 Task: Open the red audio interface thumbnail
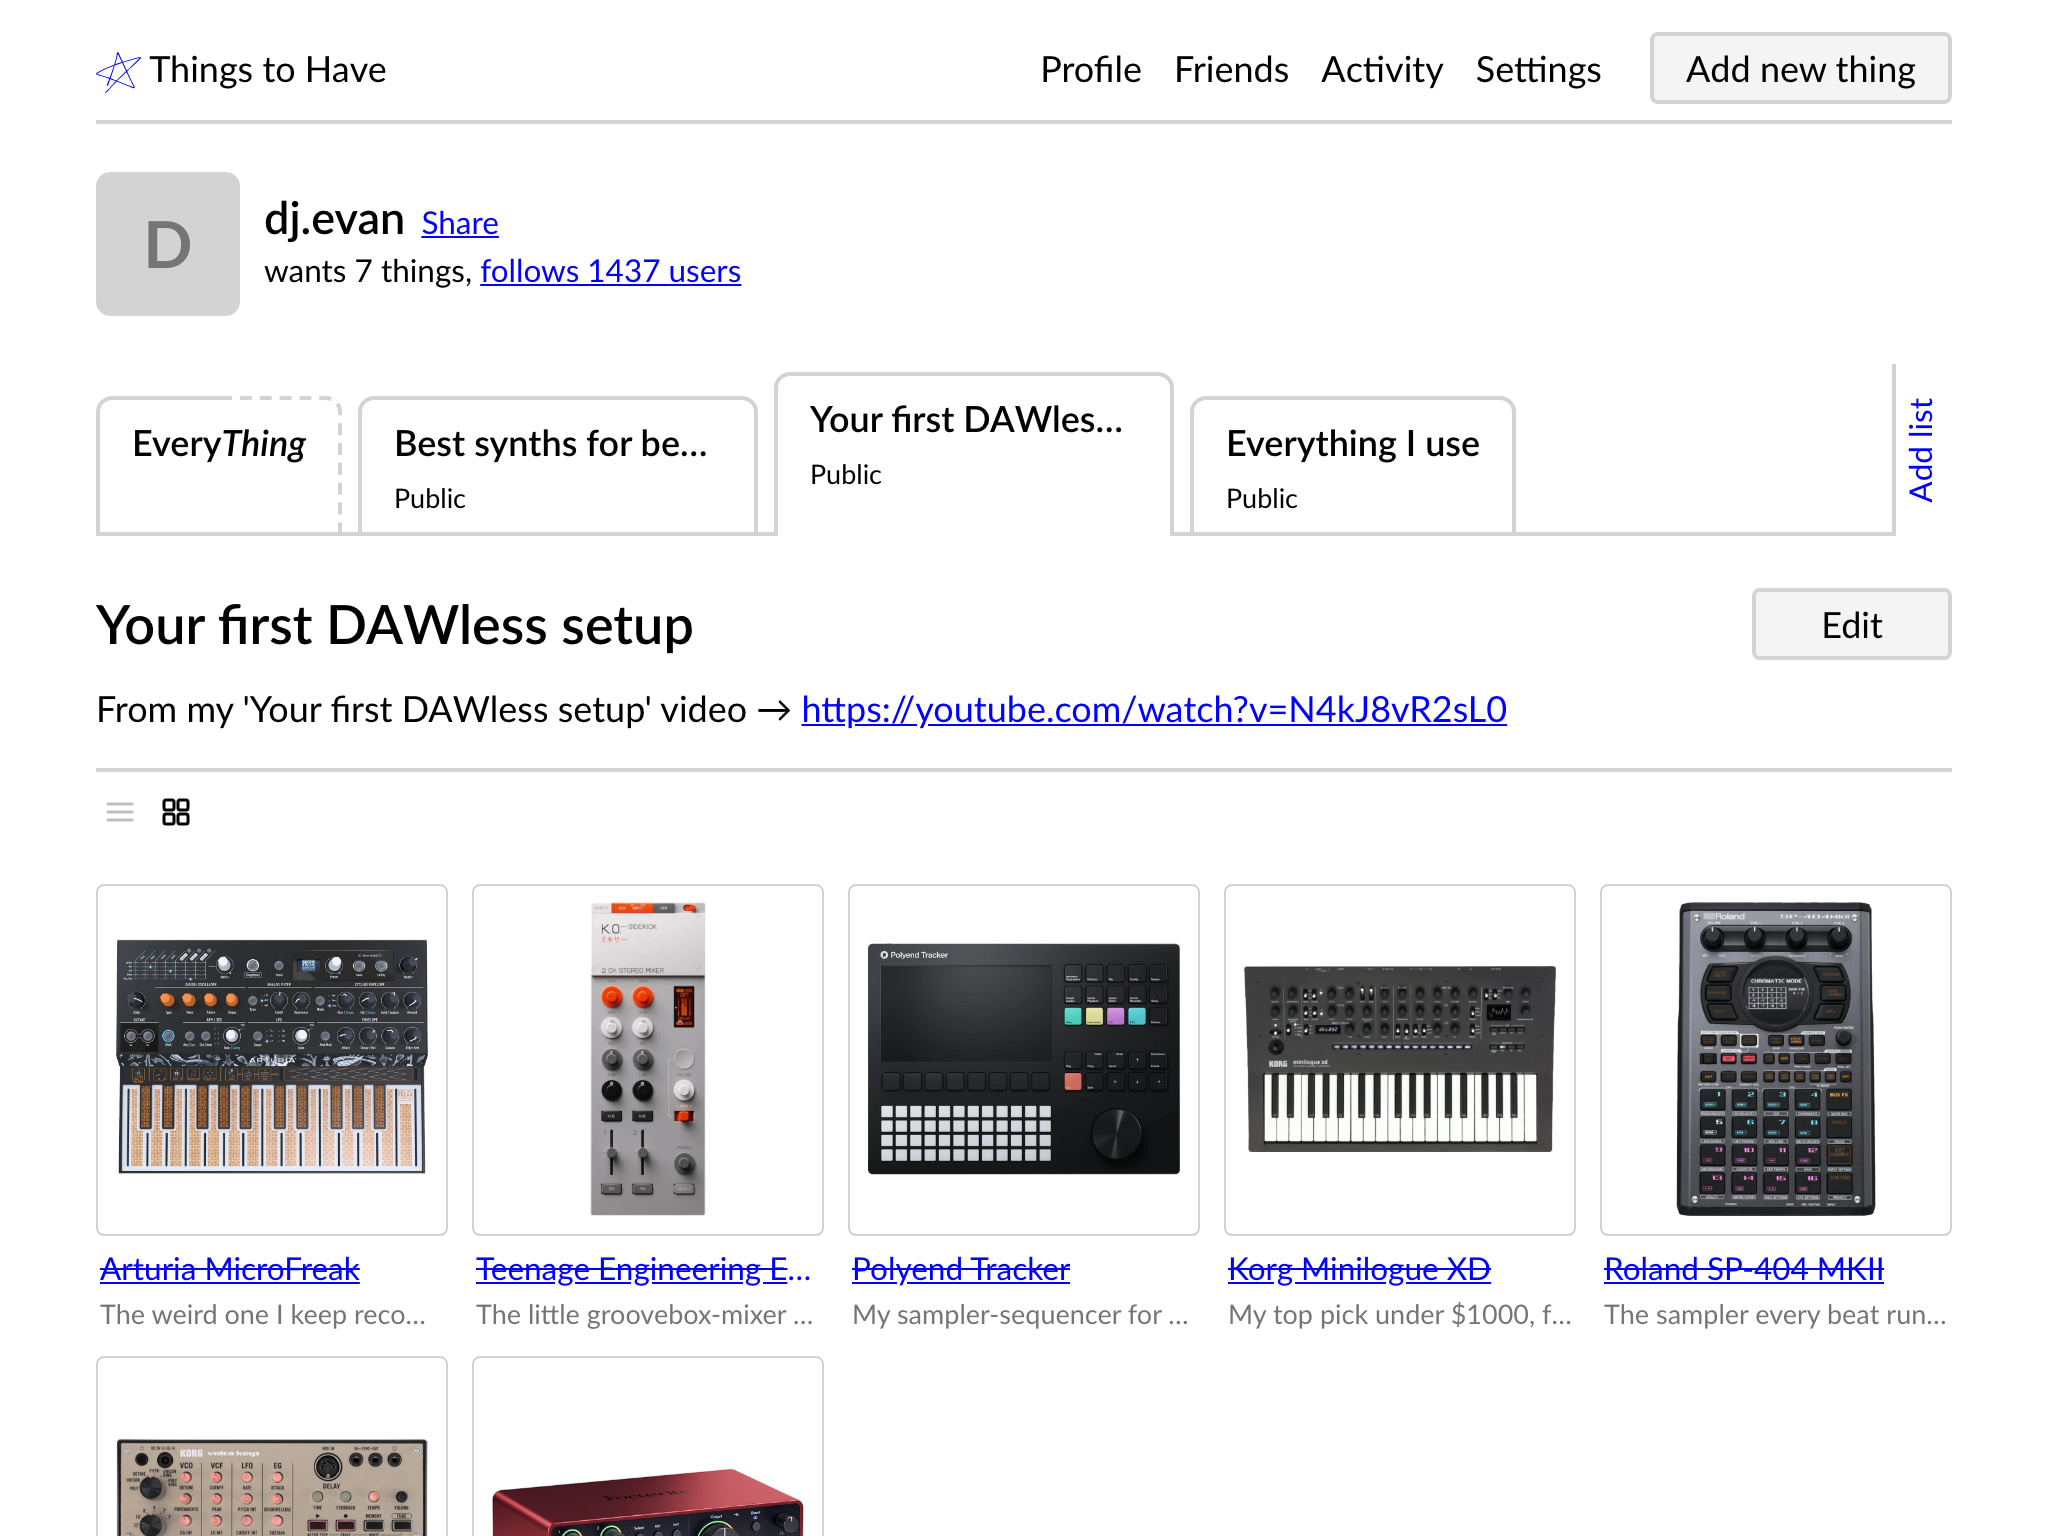tap(648, 1447)
